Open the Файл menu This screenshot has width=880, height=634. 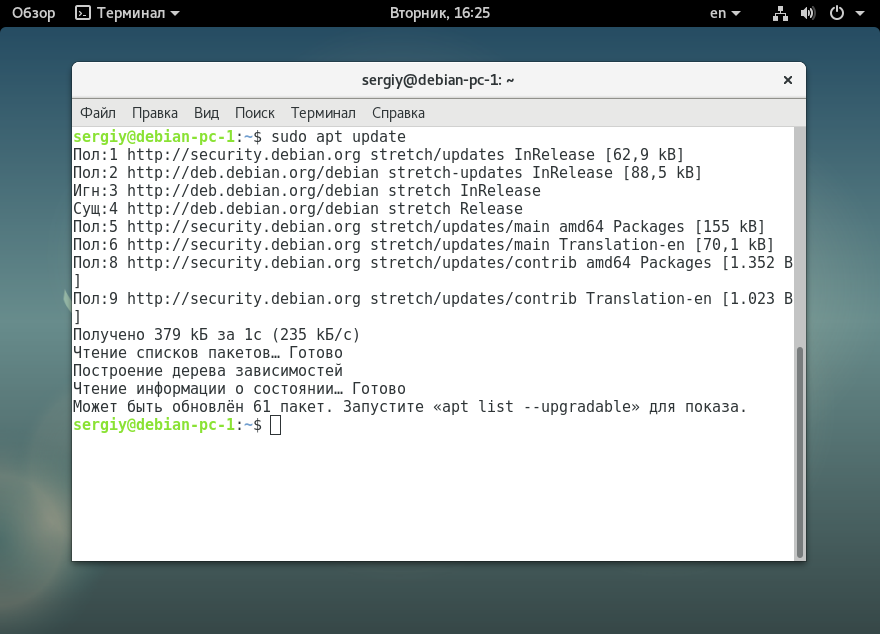[x=98, y=113]
